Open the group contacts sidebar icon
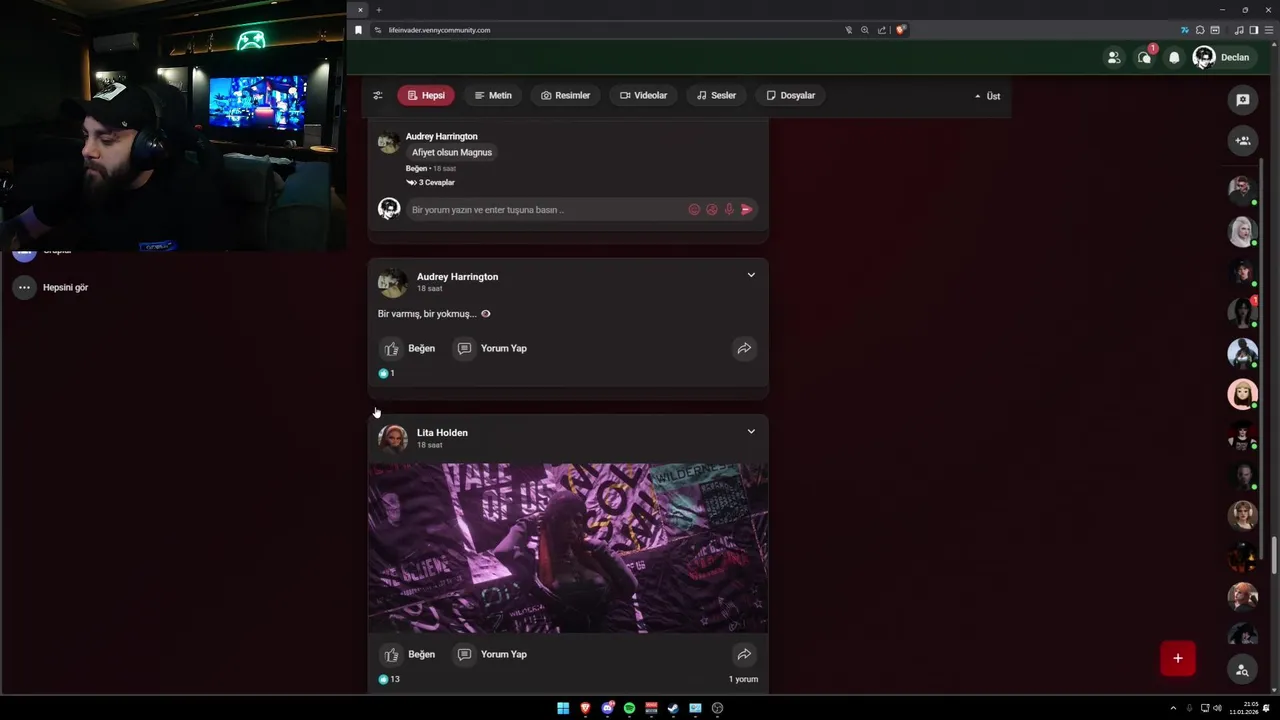The width and height of the screenshot is (1280, 720). tap(1243, 141)
